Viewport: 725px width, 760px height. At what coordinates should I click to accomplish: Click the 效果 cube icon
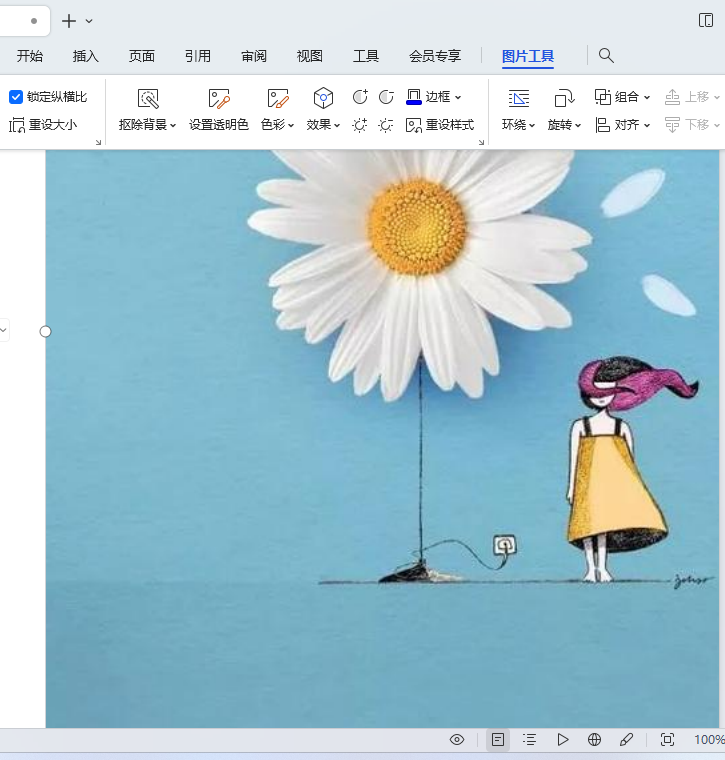click(x=323, y=98)
